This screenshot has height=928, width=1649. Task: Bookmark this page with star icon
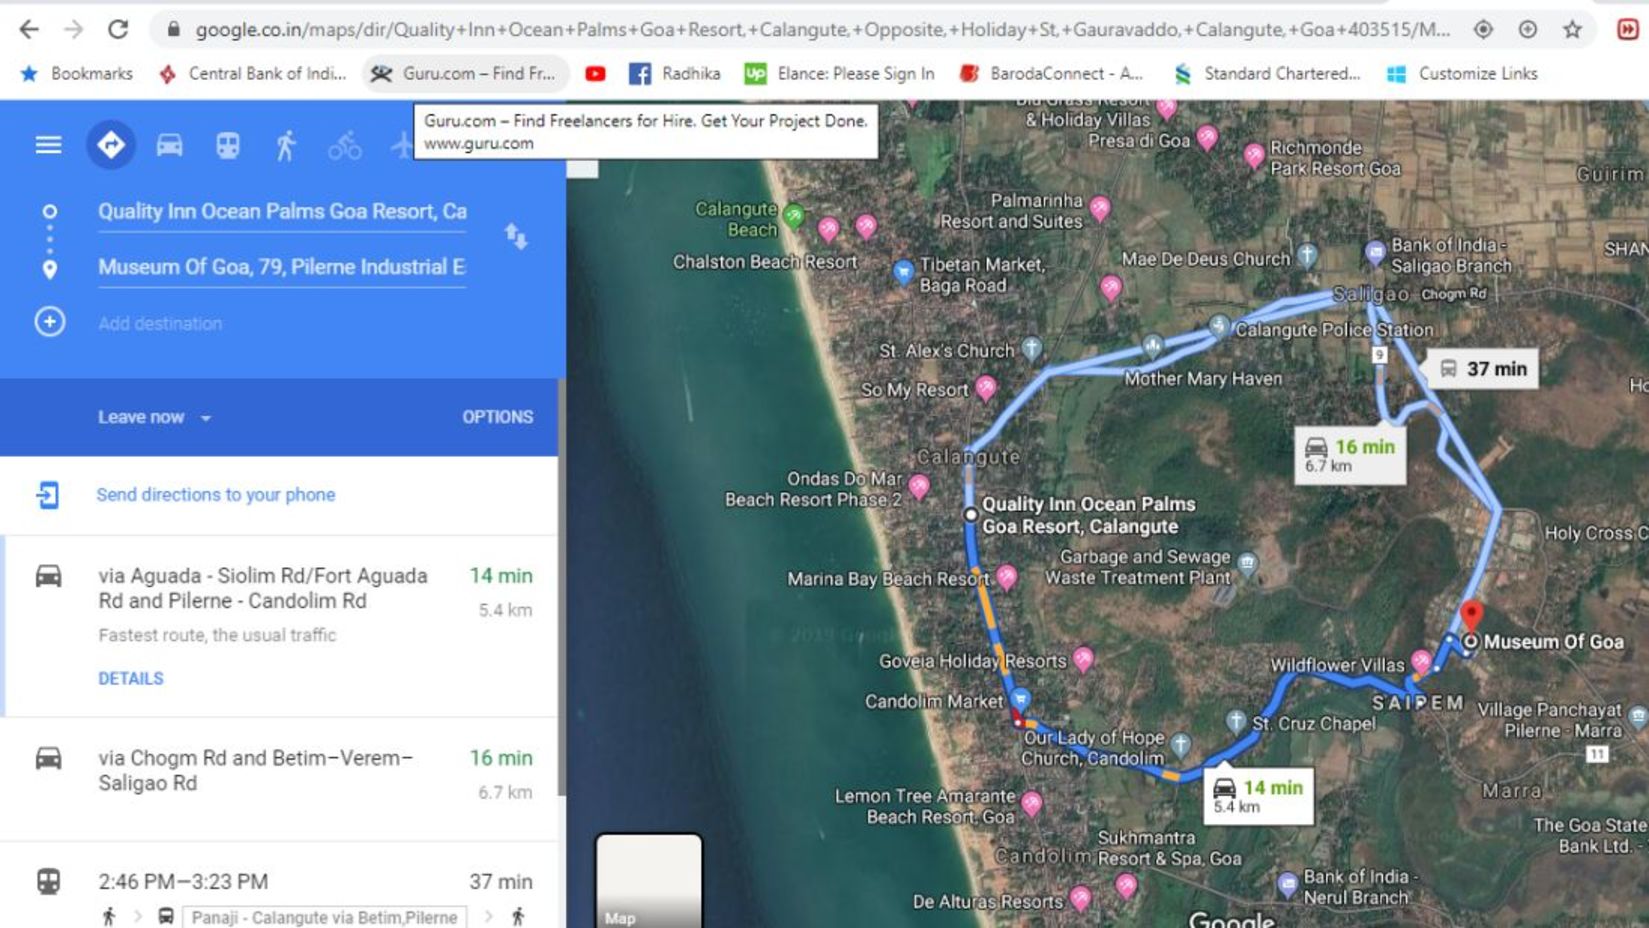click(1573, 29)
